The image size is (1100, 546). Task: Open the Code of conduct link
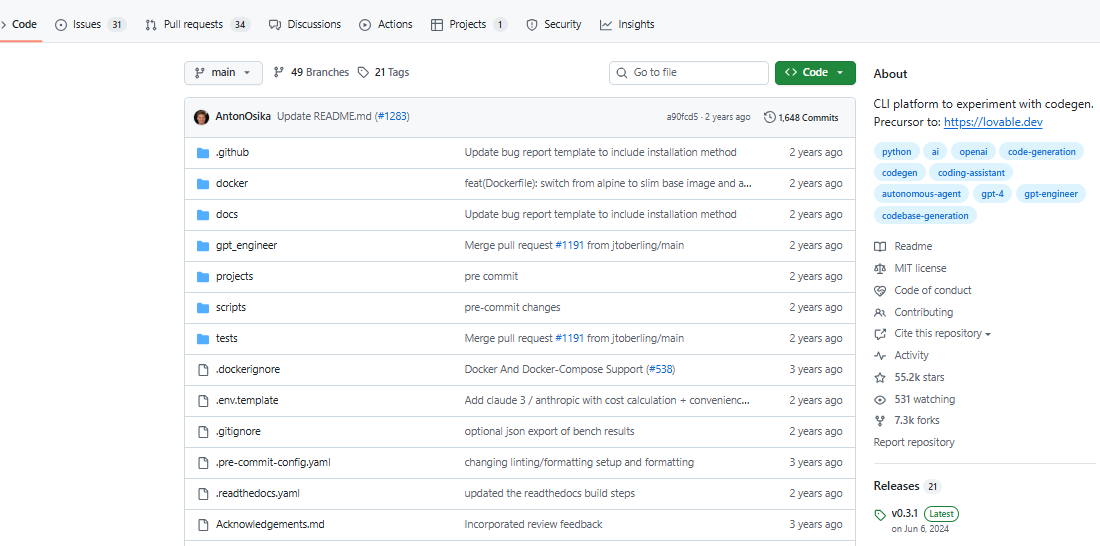(x=923, y=290)
